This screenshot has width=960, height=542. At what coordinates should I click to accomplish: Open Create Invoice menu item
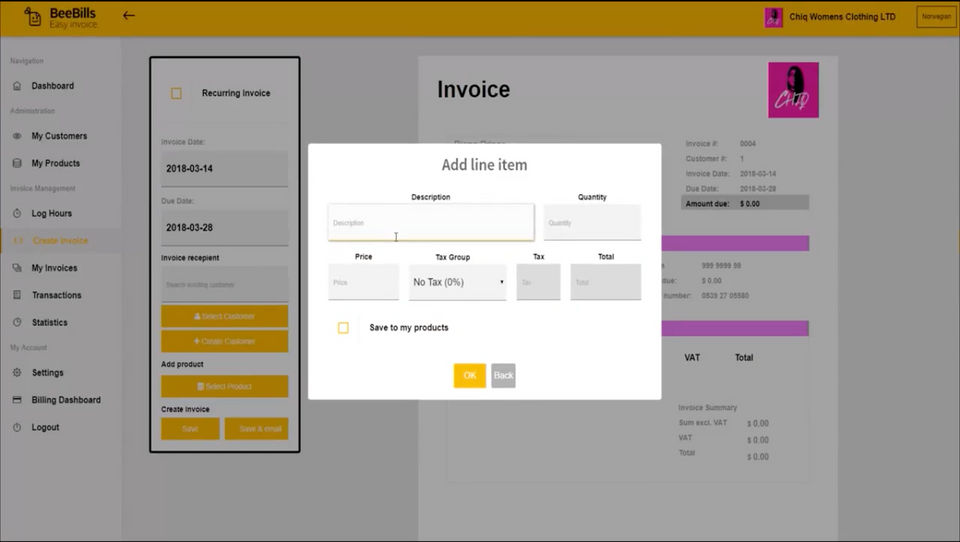tap(60, 241)
